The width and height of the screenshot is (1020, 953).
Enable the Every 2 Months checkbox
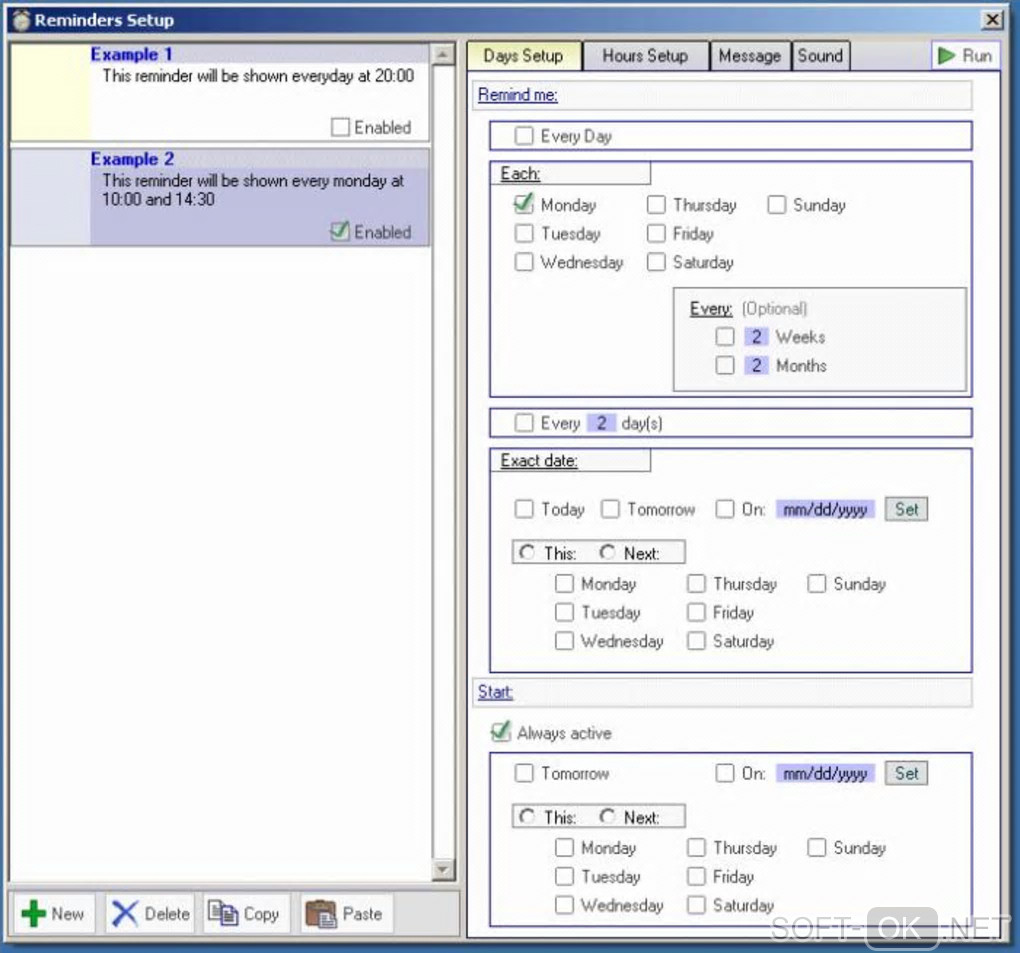tap(725, 366)
